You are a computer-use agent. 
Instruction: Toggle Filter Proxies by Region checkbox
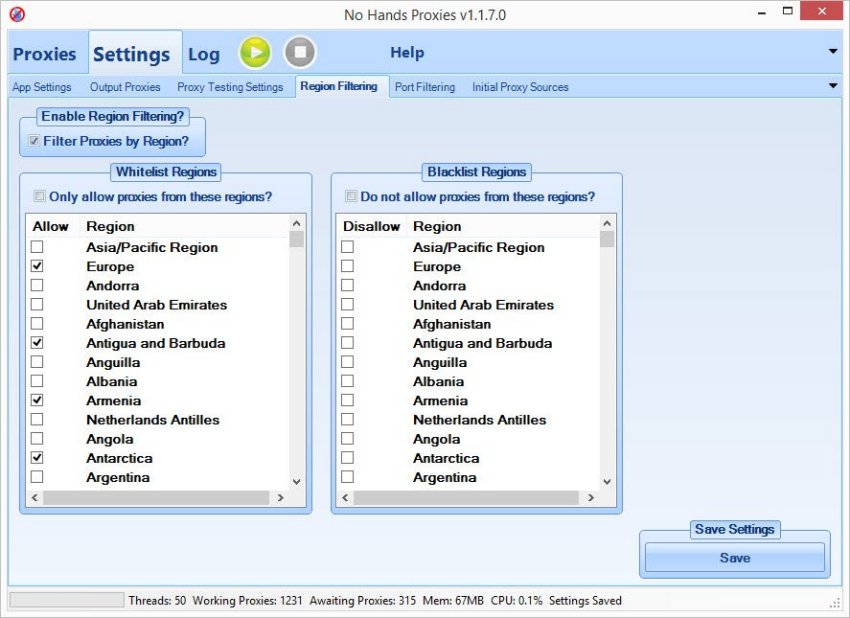click(x=34, y=141)
